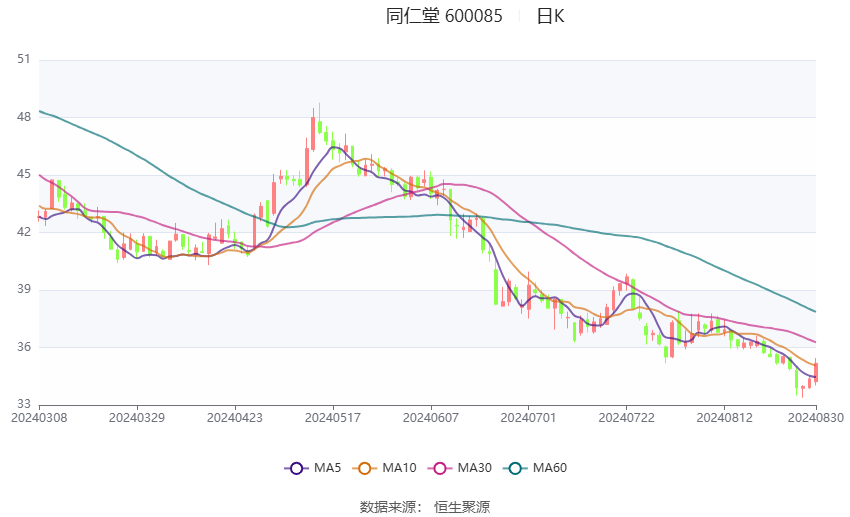Click the chart title 同仁堂 600085
850x517 pixels.
pyautogui.click(x=444, y=16)
